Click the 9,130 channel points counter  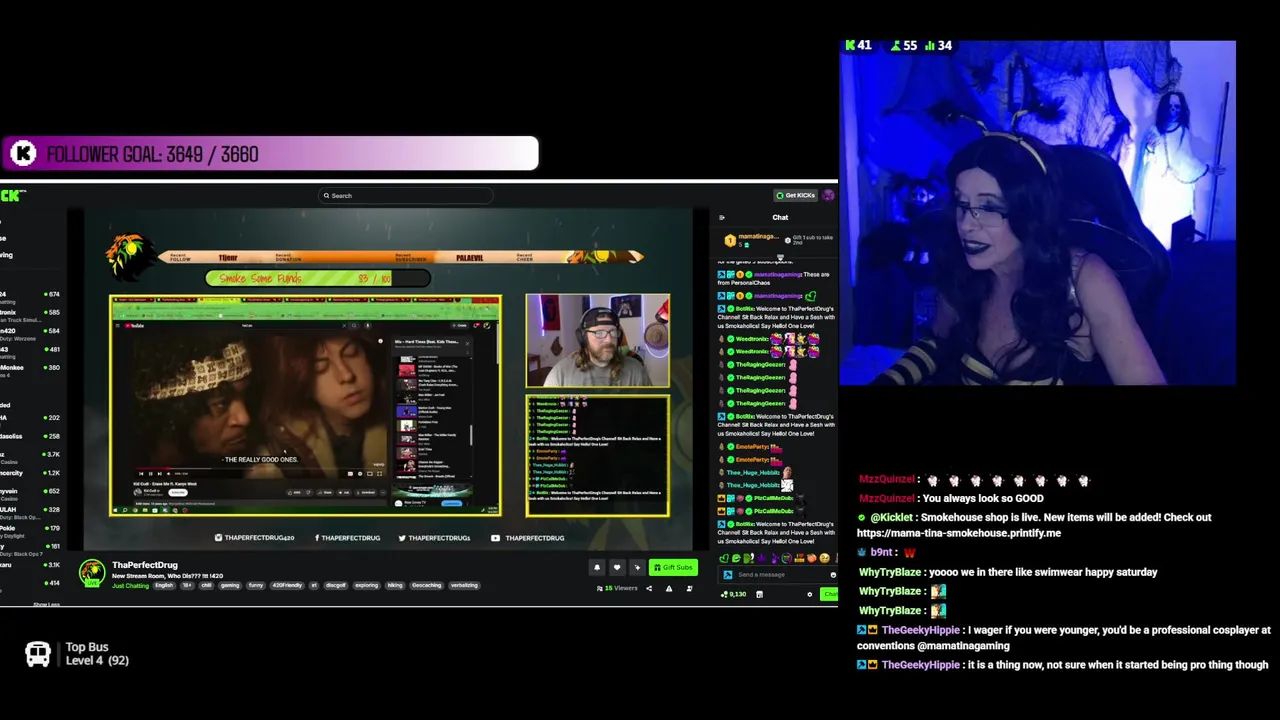tap(734, 594)
